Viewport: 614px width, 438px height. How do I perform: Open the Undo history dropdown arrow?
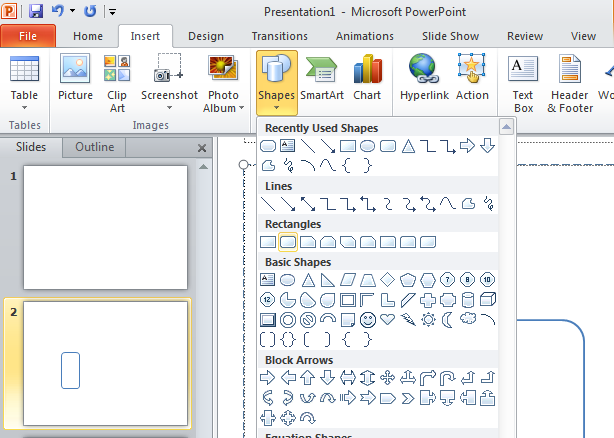72,11
